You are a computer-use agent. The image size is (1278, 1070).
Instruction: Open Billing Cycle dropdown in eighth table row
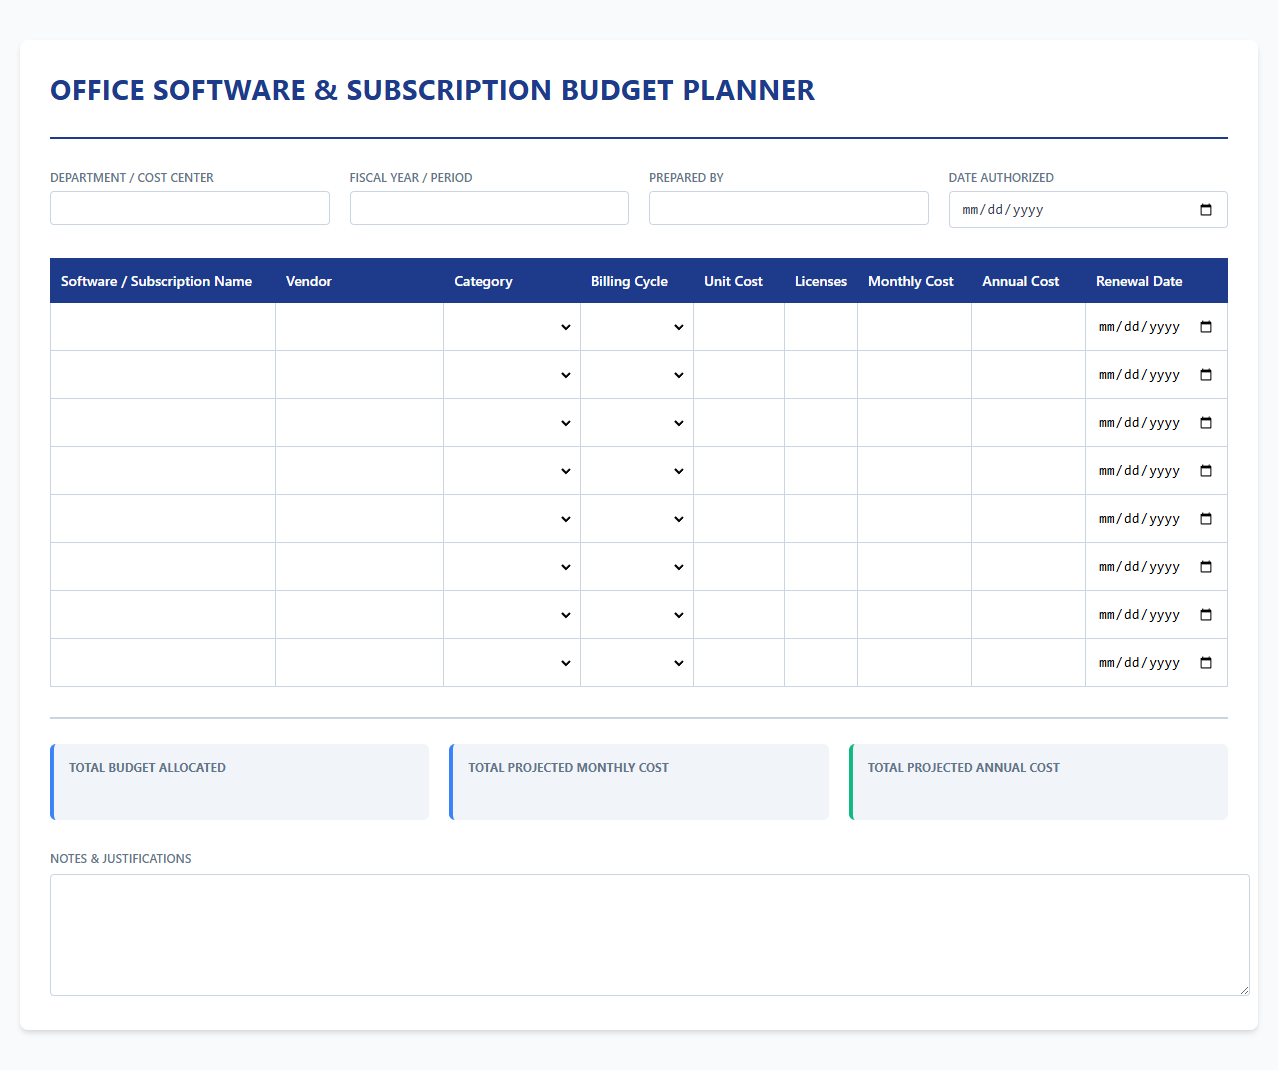(637, 663)
